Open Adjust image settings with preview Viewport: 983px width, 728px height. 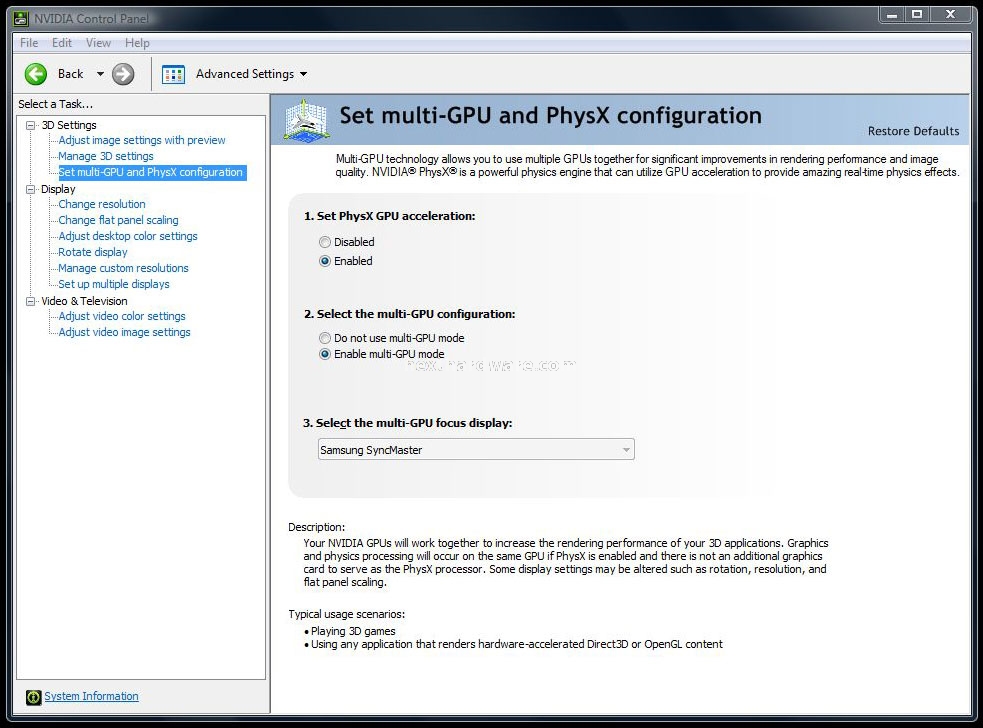142,140
